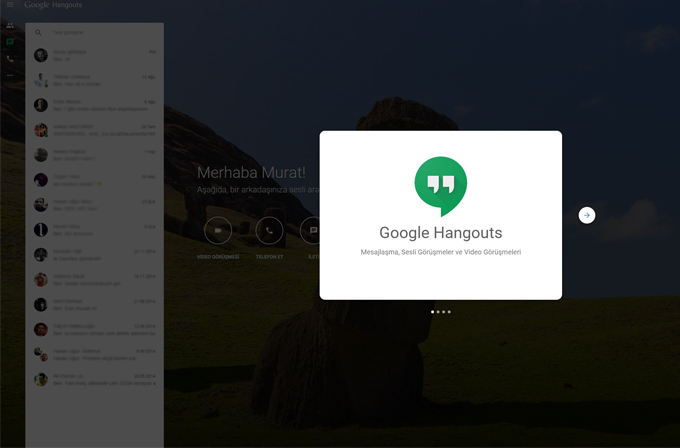Click the 'Merhaba Murat!' greeting heading
The image size is (680, 448).
point(251,173)
